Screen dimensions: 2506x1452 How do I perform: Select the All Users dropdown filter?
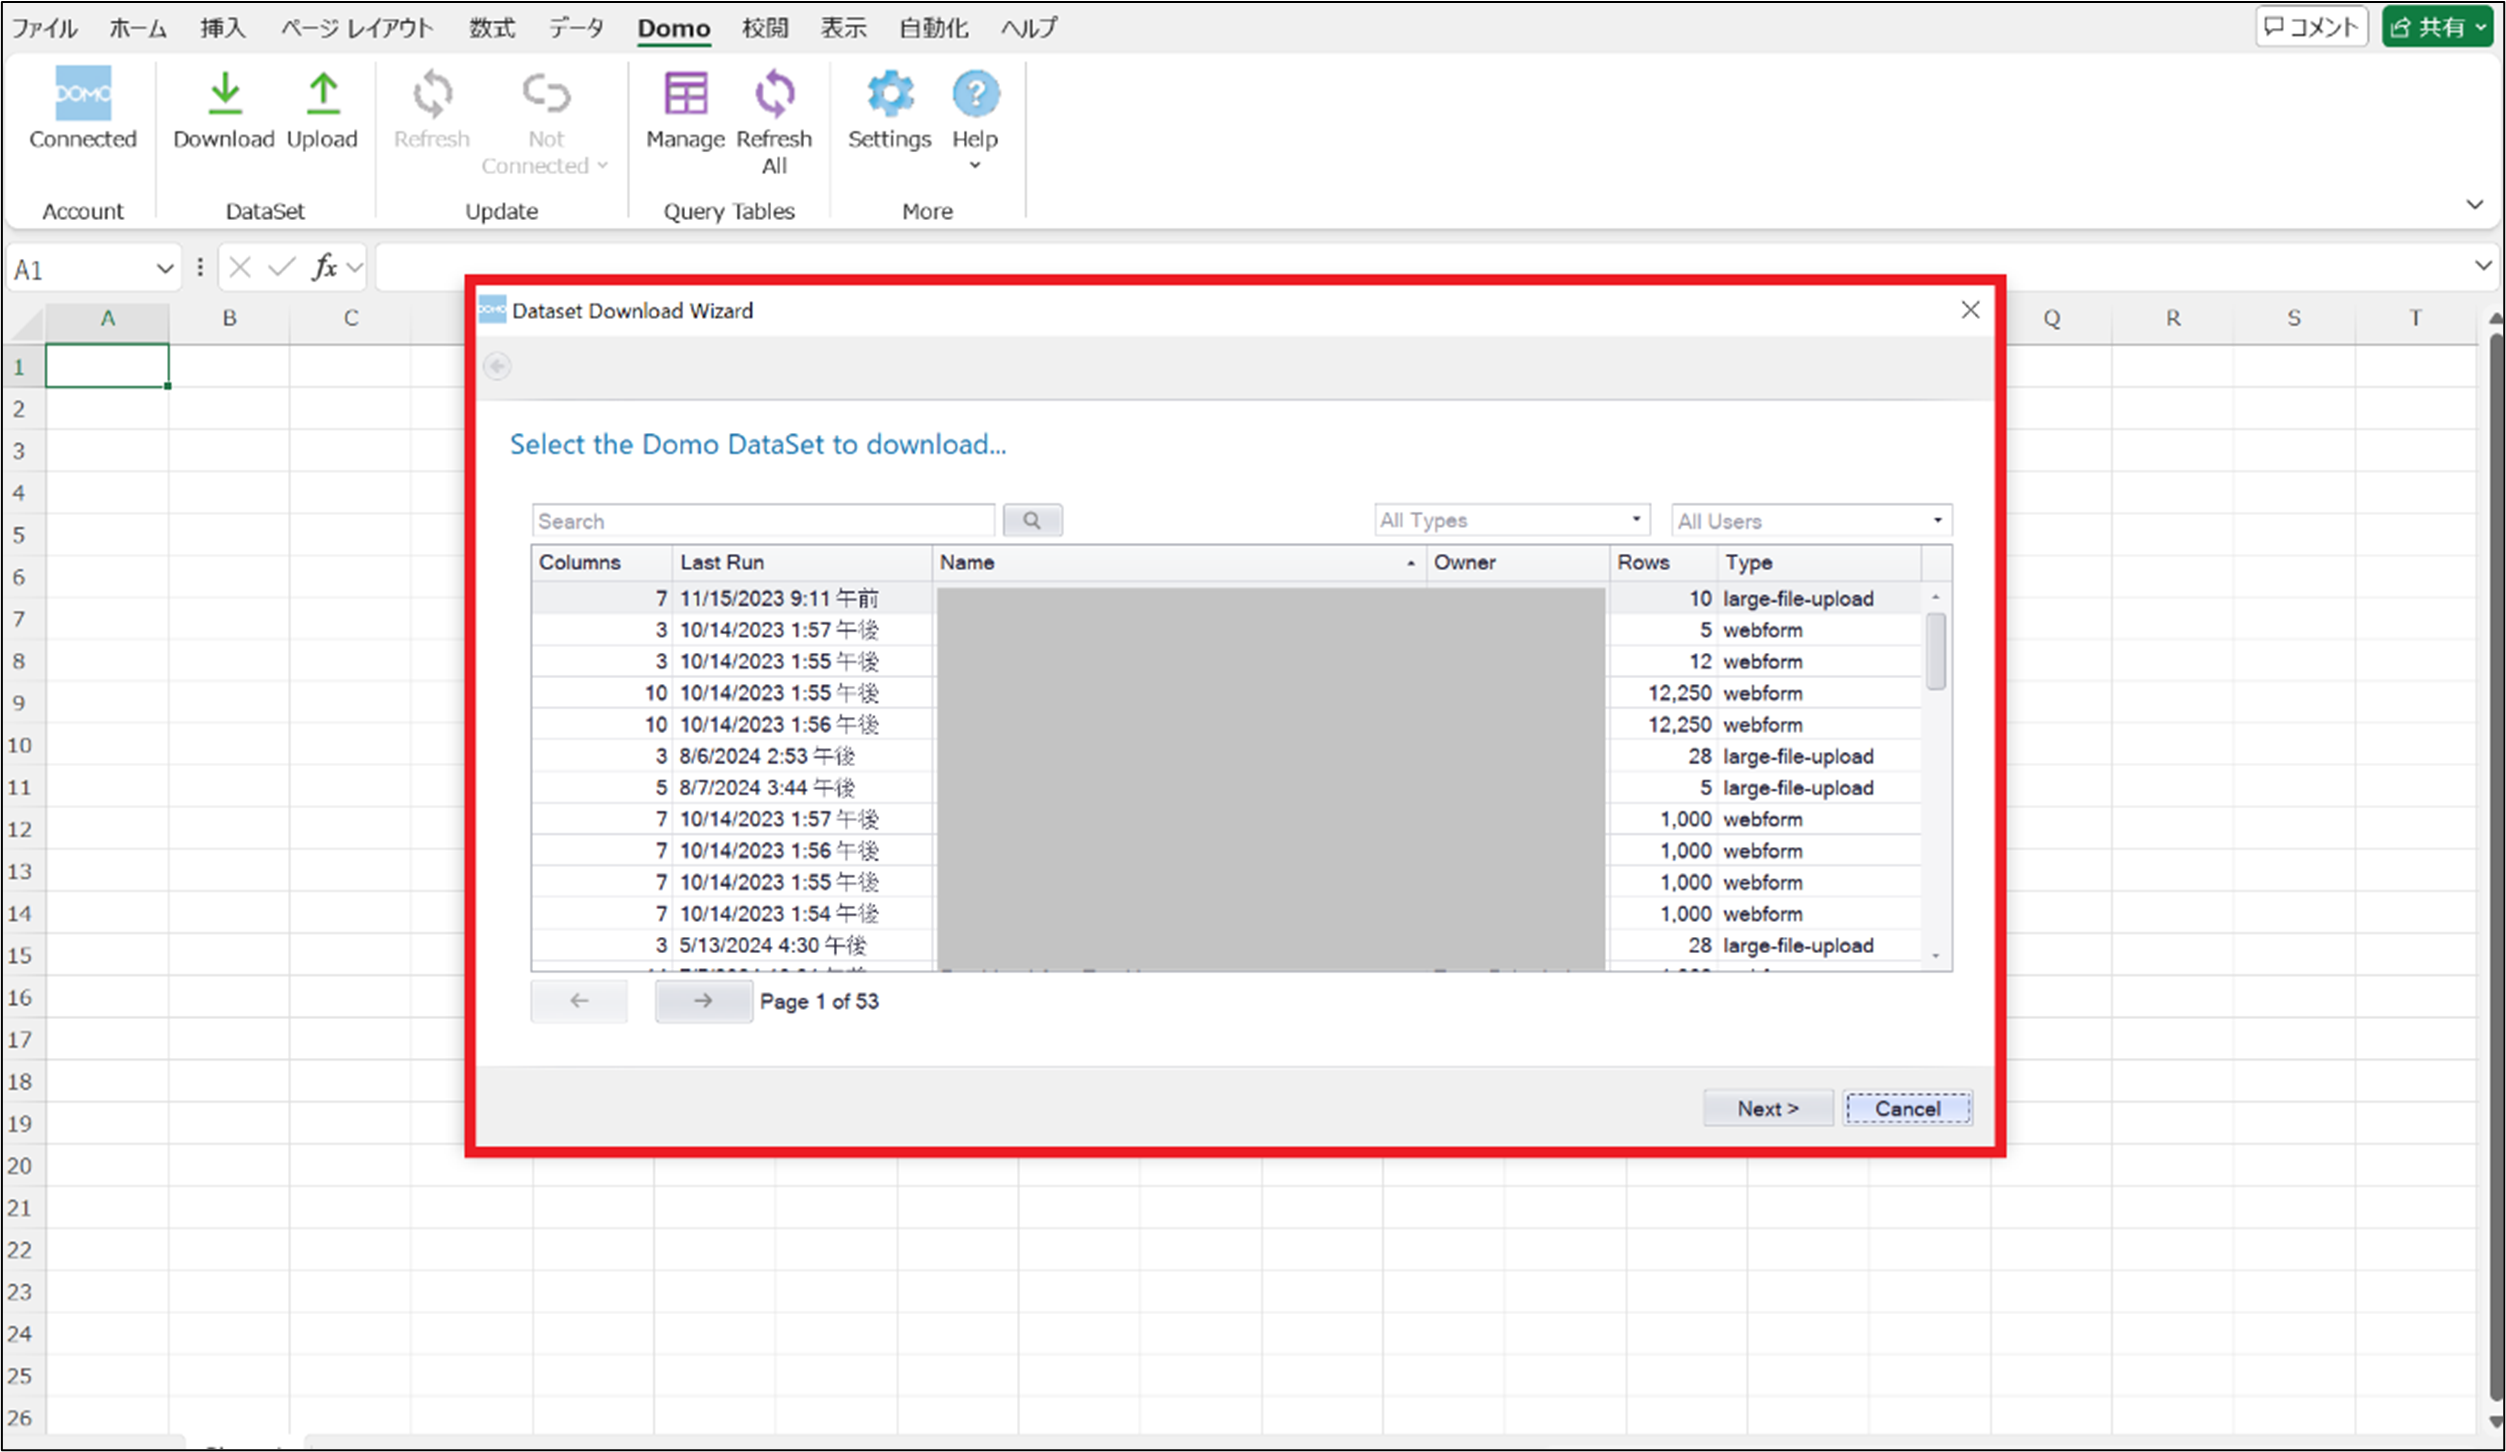(1808, 520)
